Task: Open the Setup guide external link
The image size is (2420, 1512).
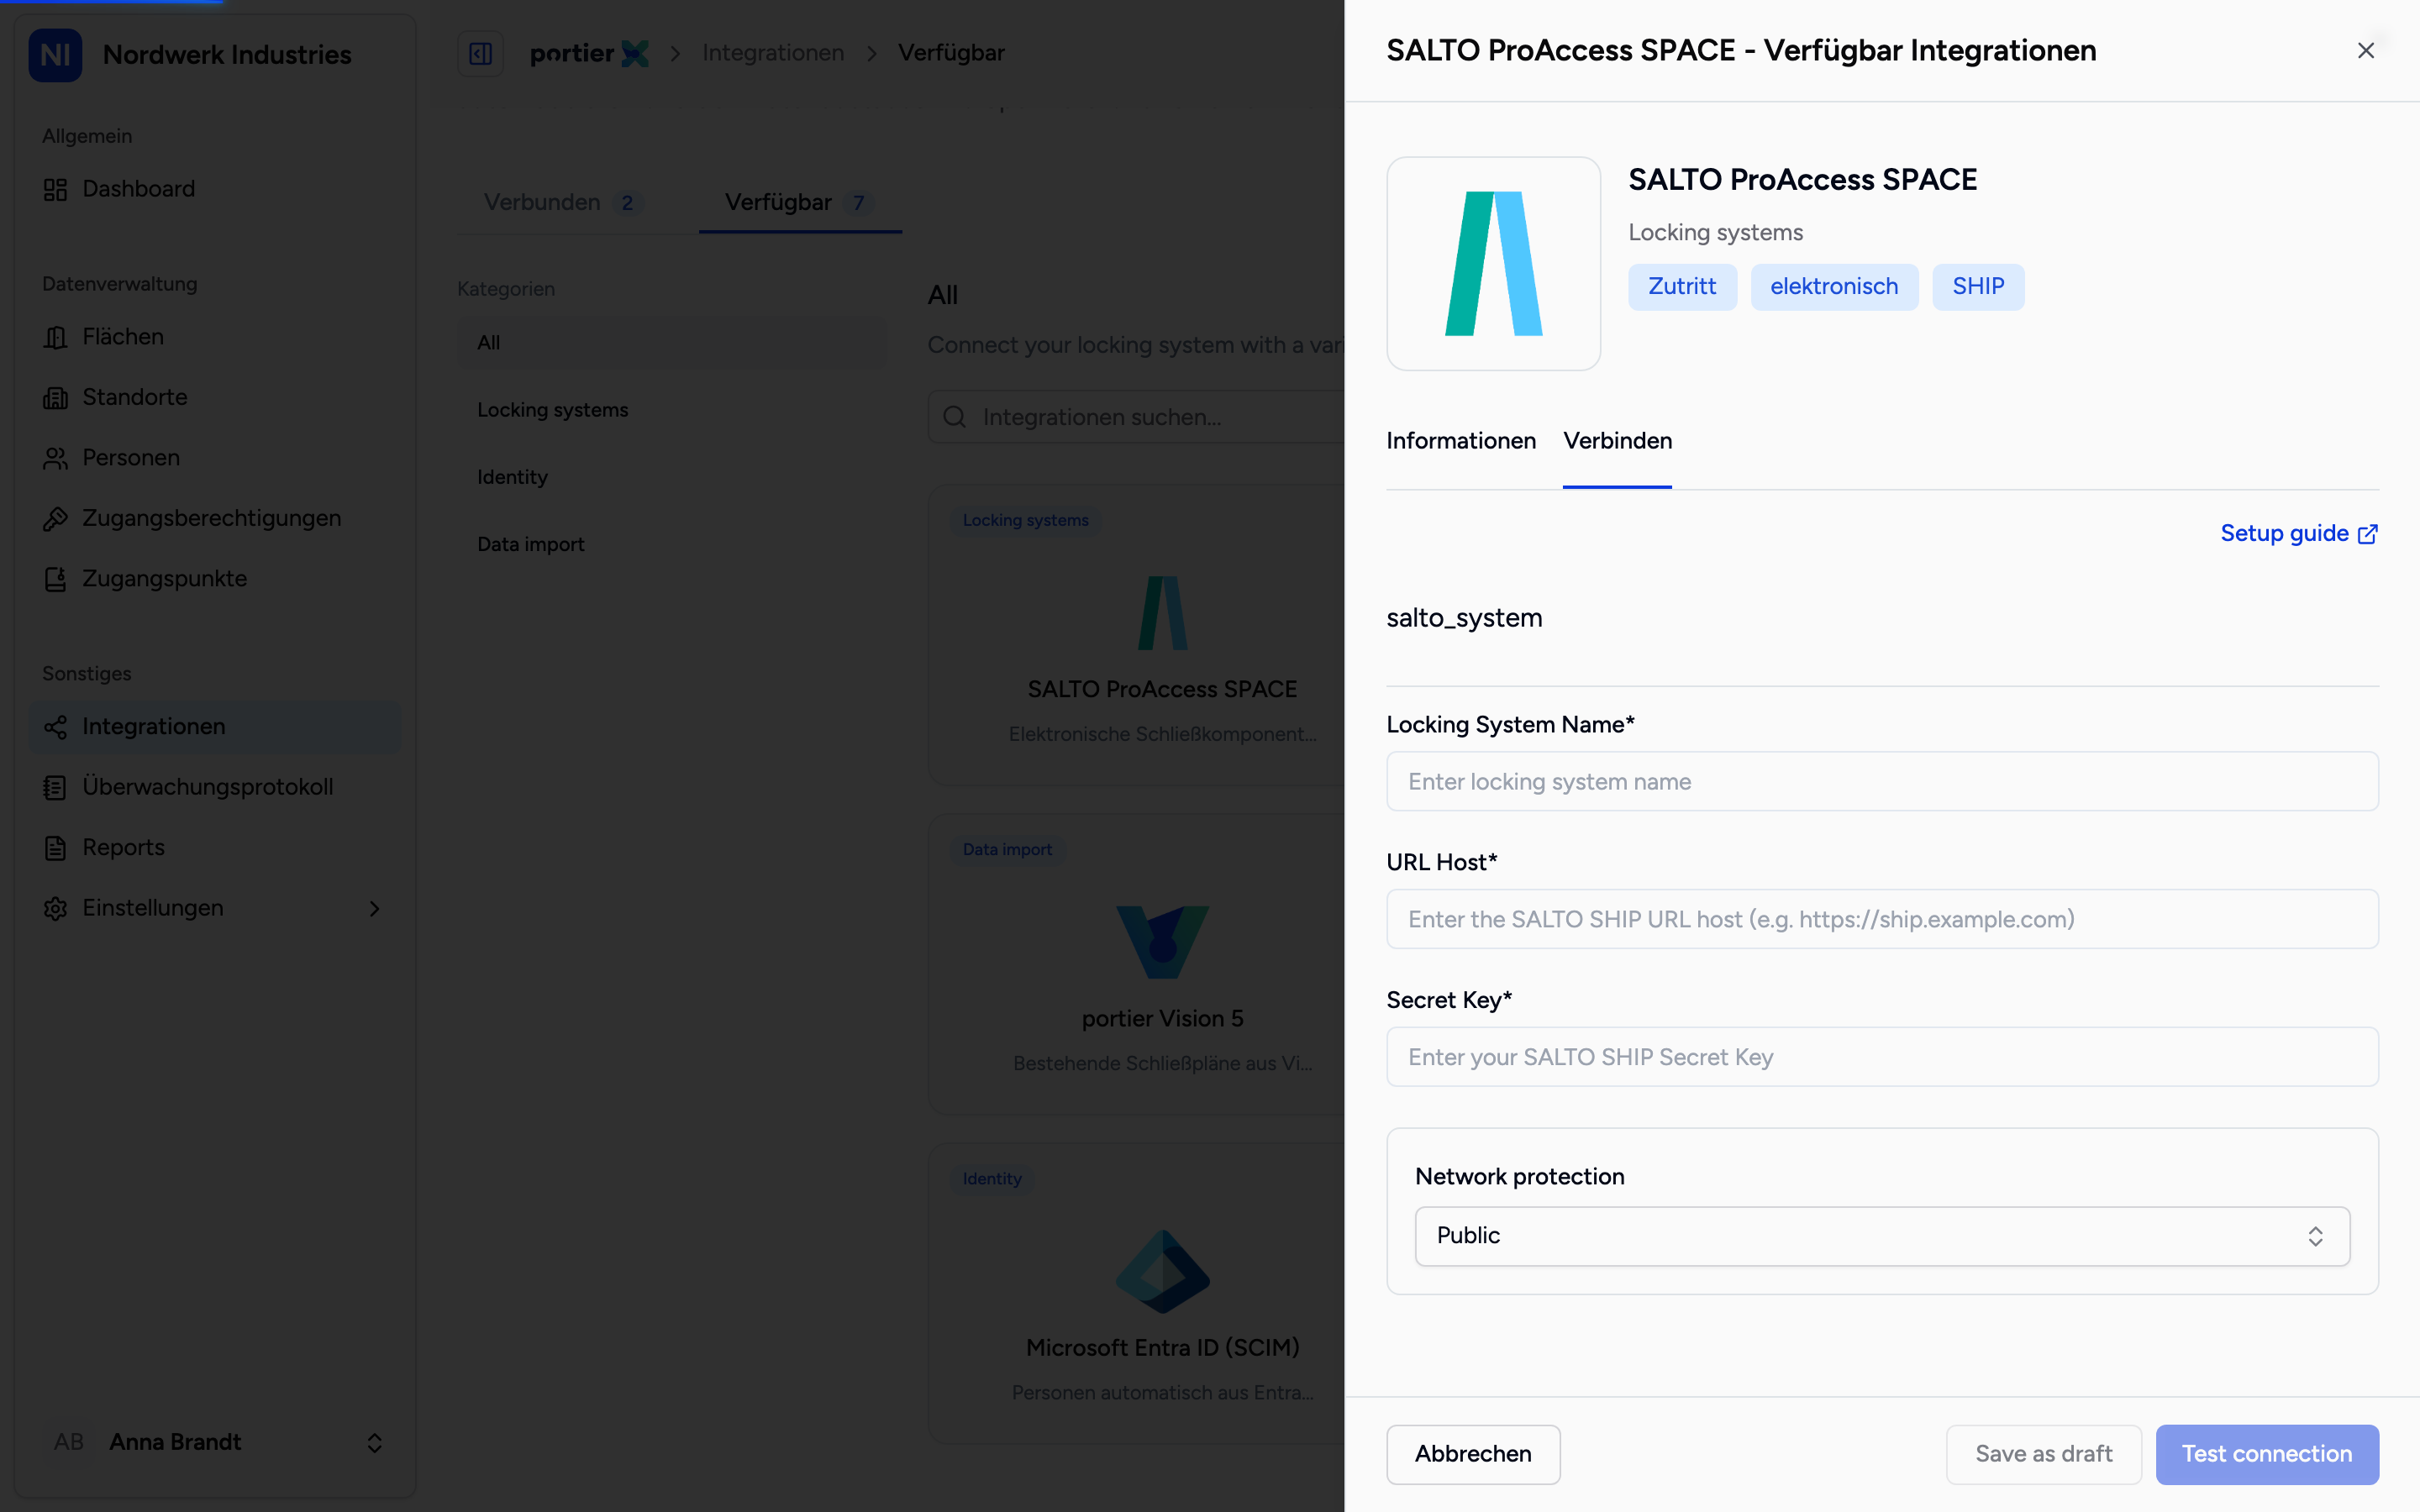Action: (2299, 534)
